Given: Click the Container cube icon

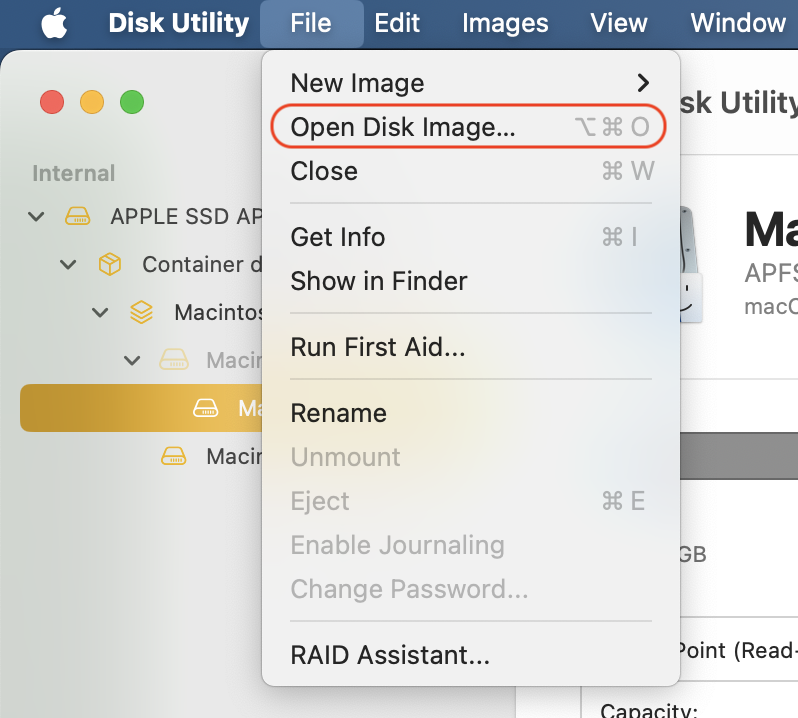Looking at the screenshot, I should 109,264.
